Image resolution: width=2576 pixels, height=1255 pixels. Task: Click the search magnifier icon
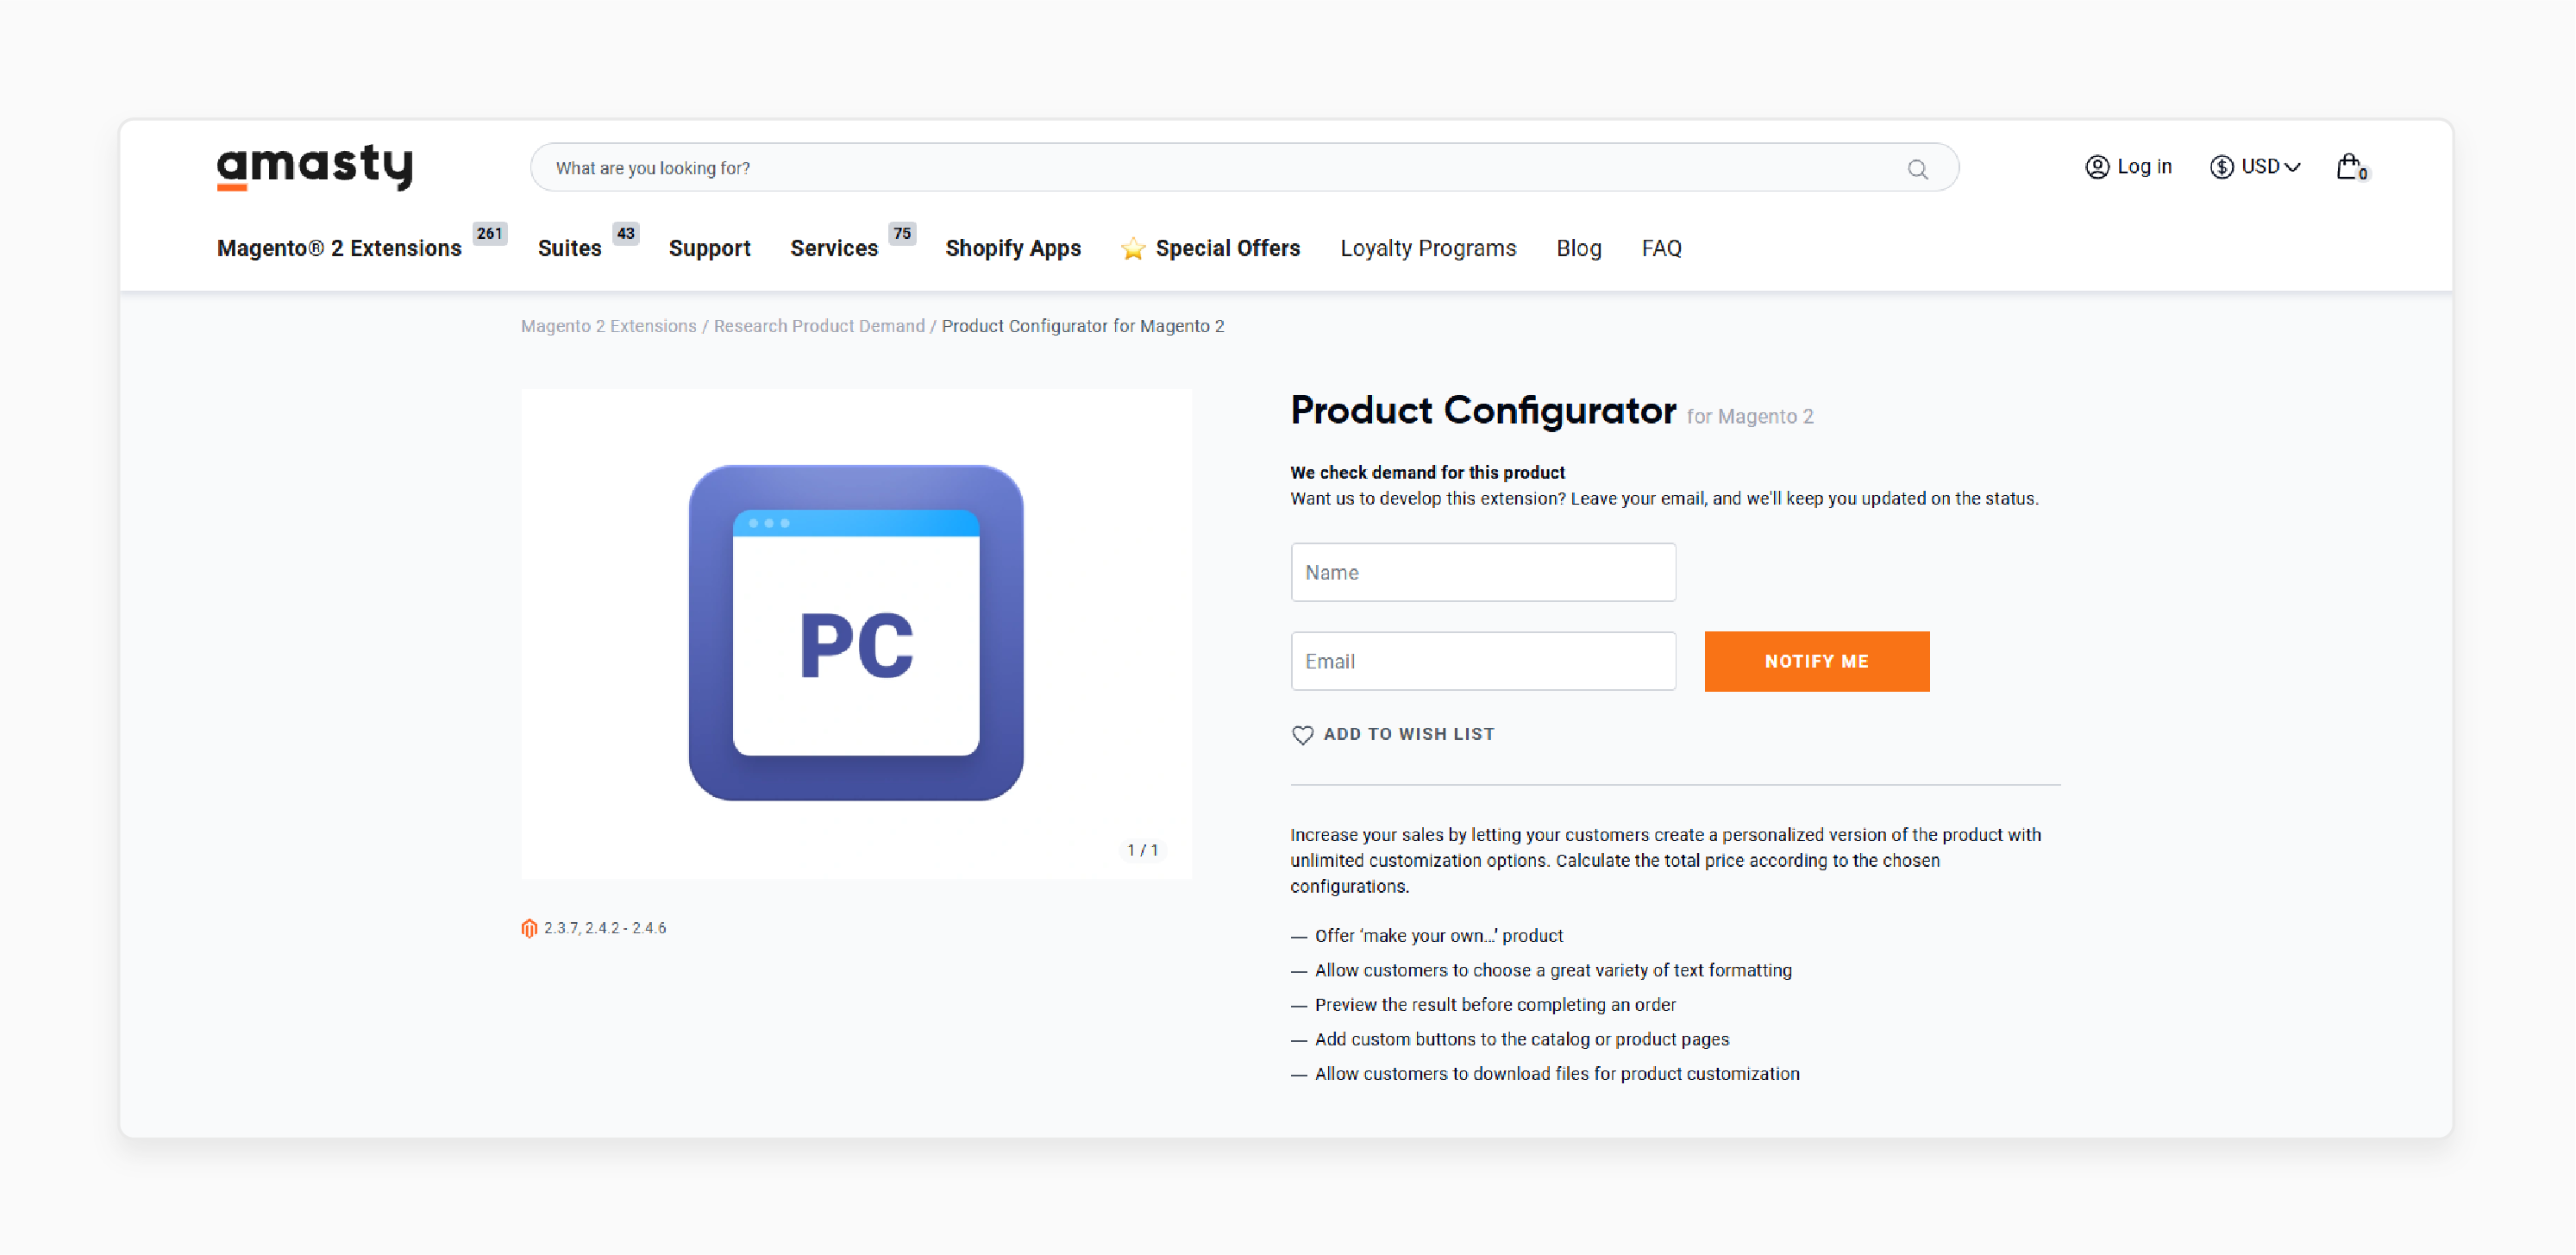point(1917,169)
